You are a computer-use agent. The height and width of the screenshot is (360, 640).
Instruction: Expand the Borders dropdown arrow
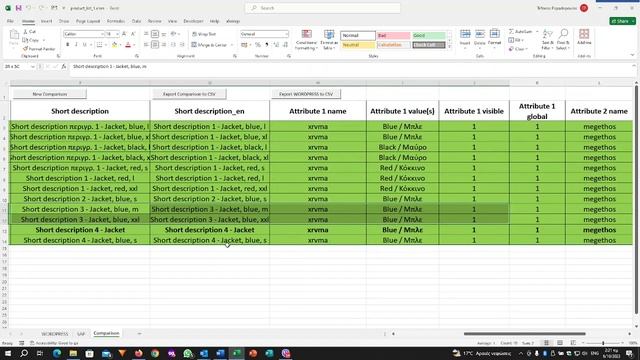click(106, 45)
